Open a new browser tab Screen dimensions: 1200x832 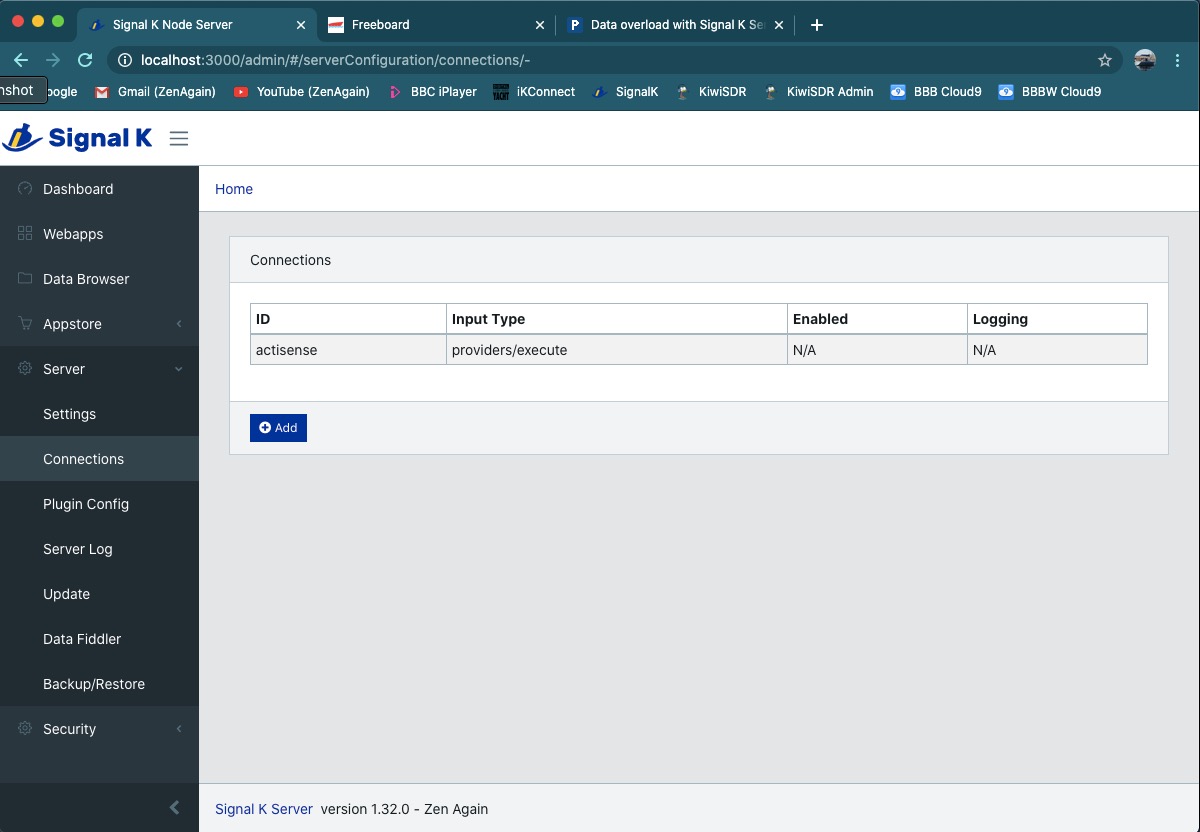click(x=817, y=25)
